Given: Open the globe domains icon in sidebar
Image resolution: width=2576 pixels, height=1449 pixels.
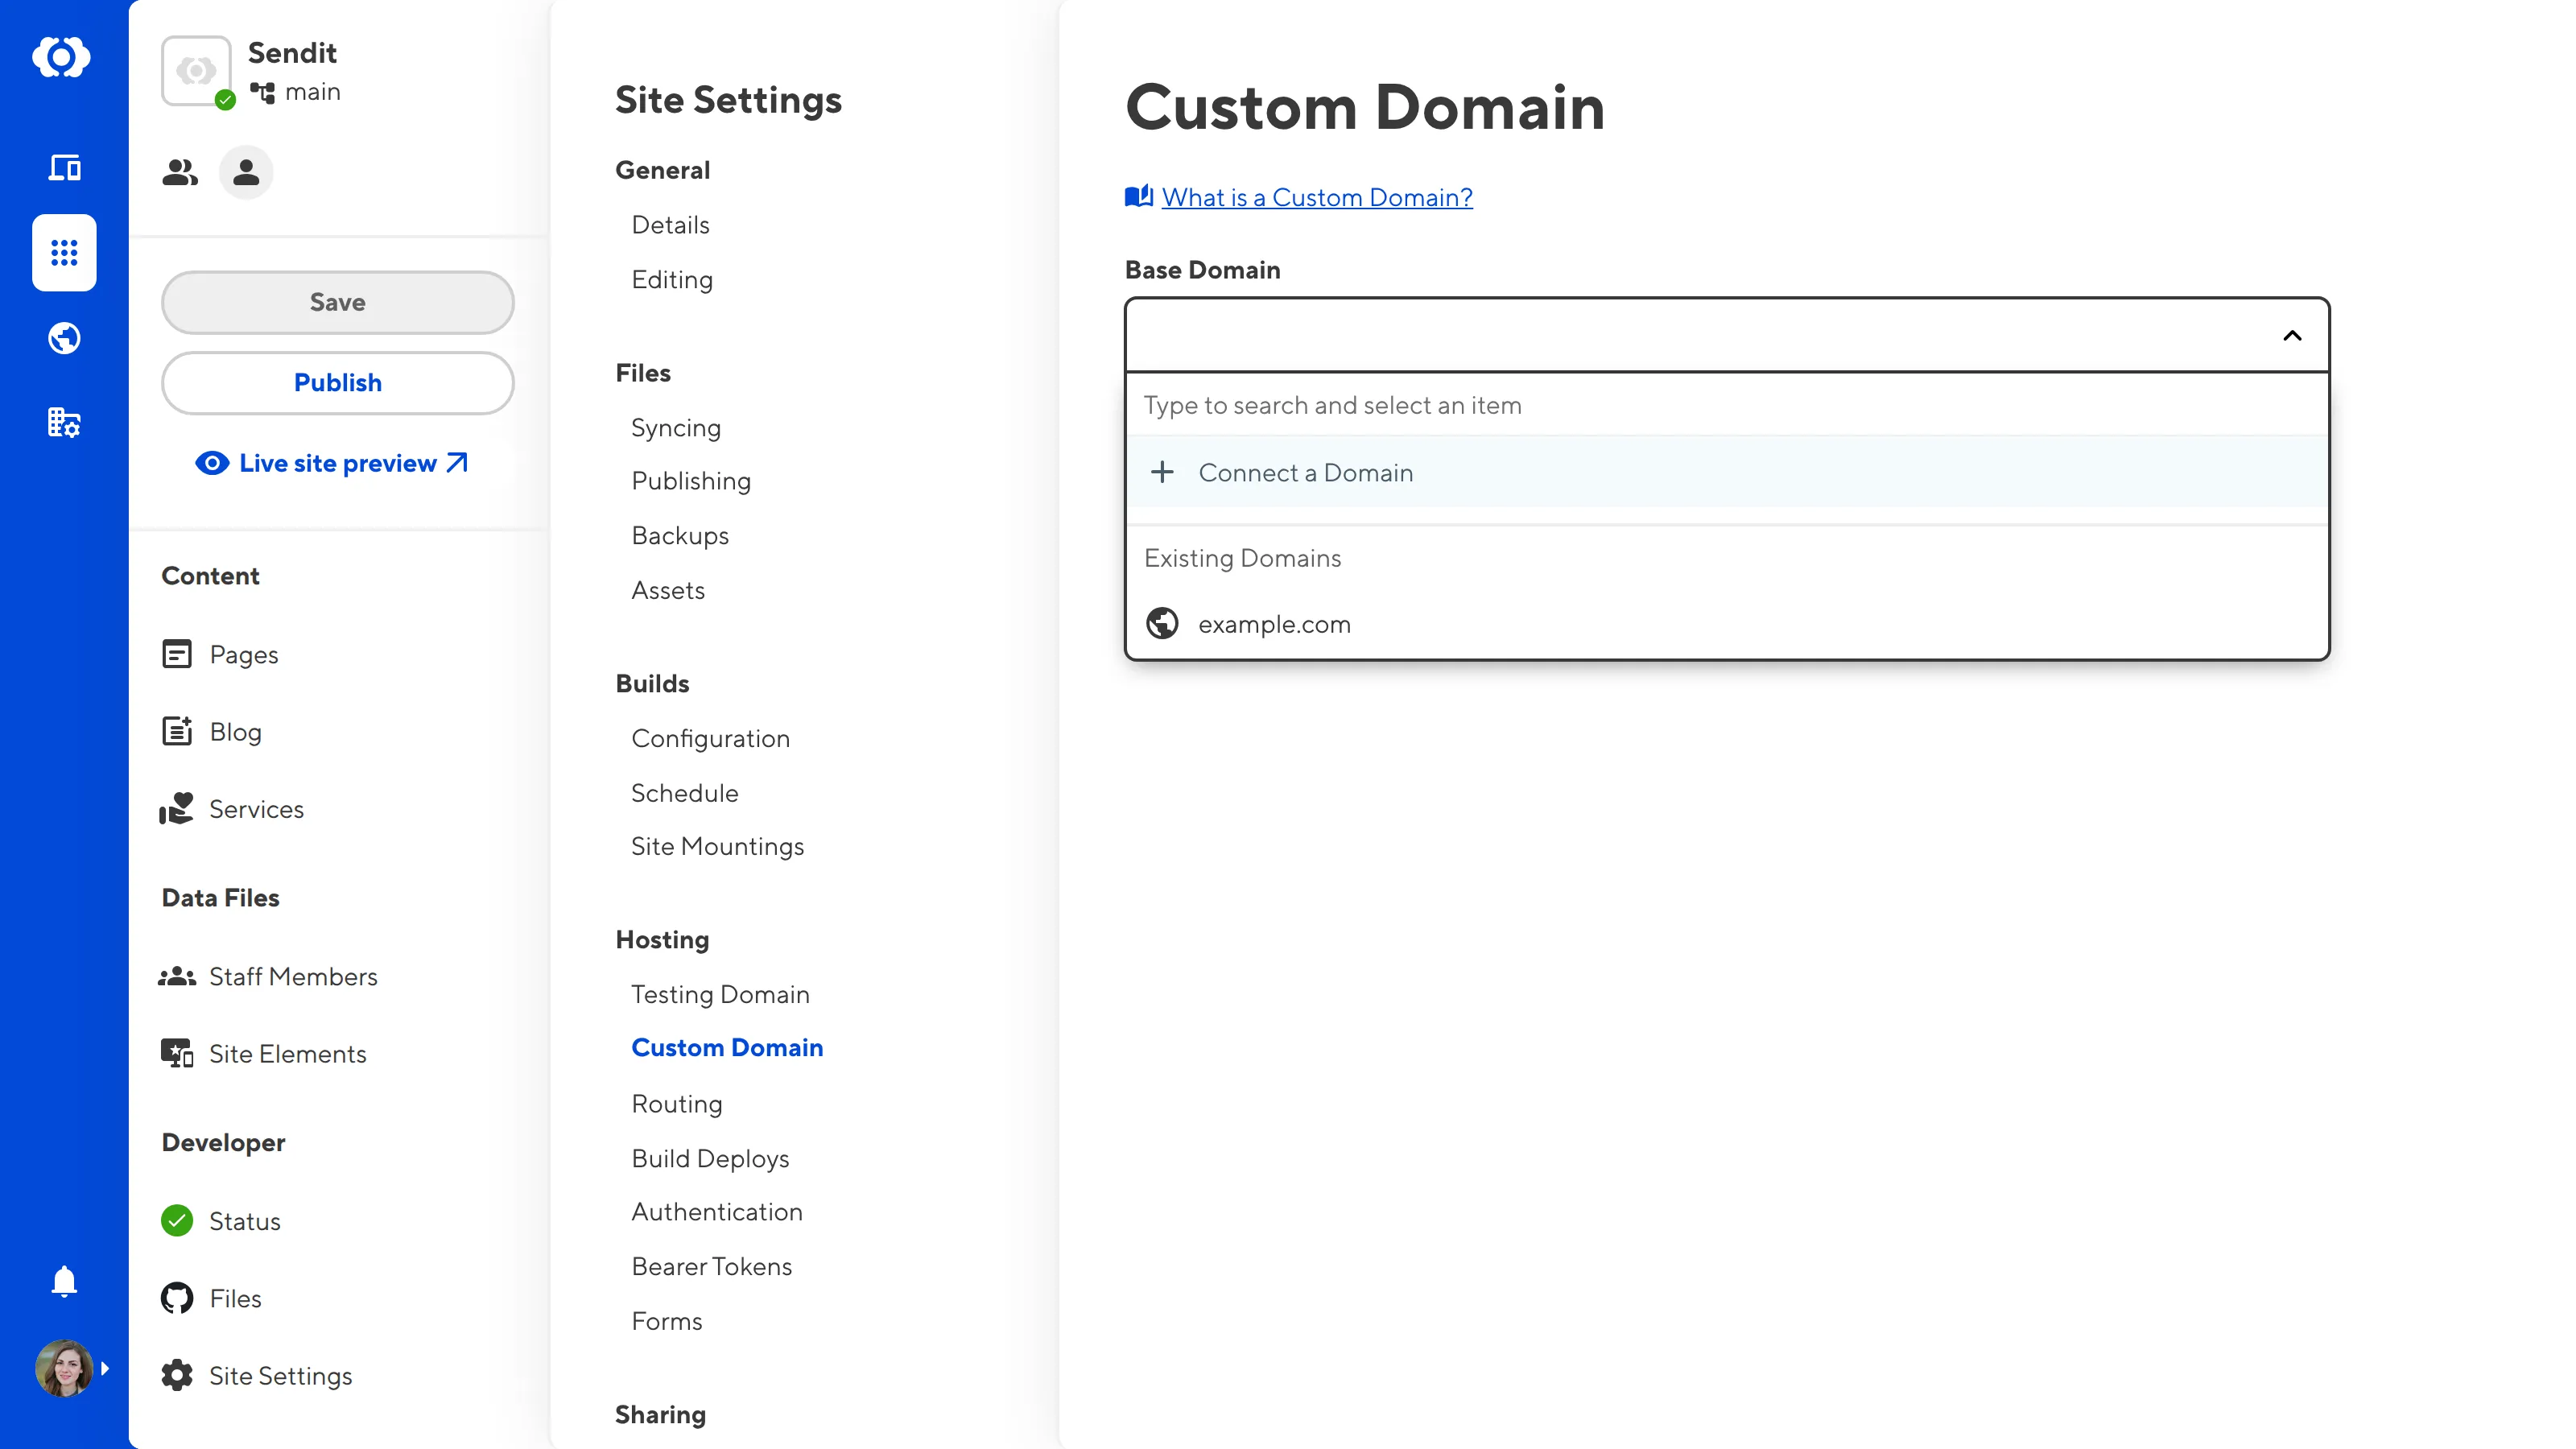Looking at the screenshot, I should [x=64, y=338].
